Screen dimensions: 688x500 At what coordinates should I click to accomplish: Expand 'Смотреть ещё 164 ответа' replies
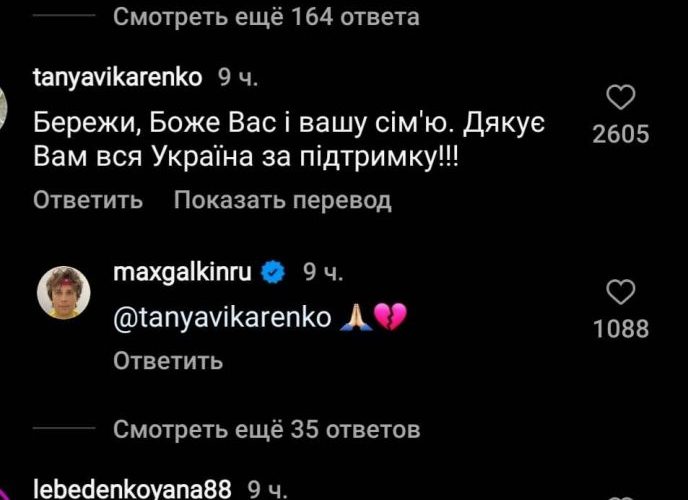[266, 17]
